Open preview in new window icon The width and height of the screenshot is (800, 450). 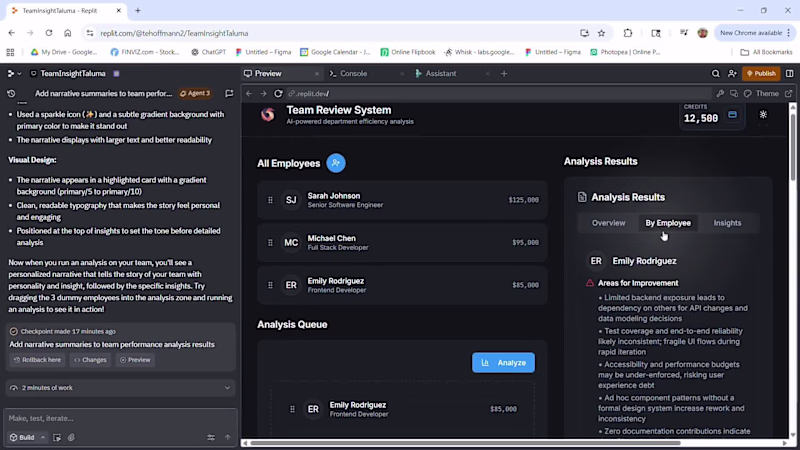pyautogui.click(x=789, y=94)
